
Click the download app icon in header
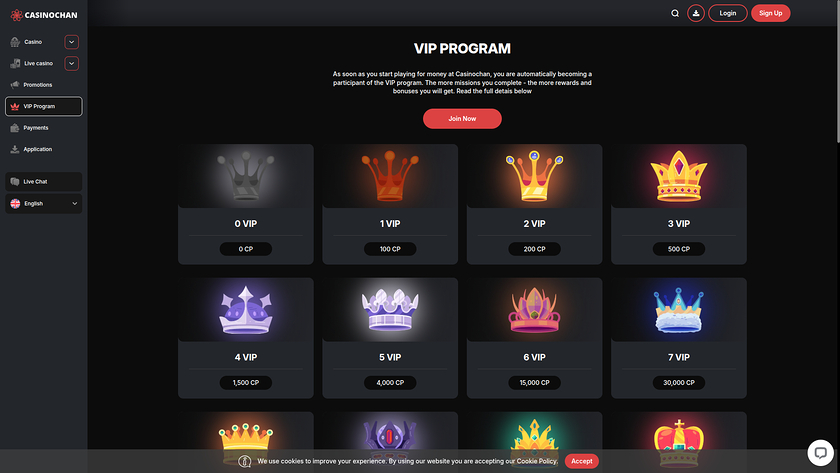coord(696,13)
